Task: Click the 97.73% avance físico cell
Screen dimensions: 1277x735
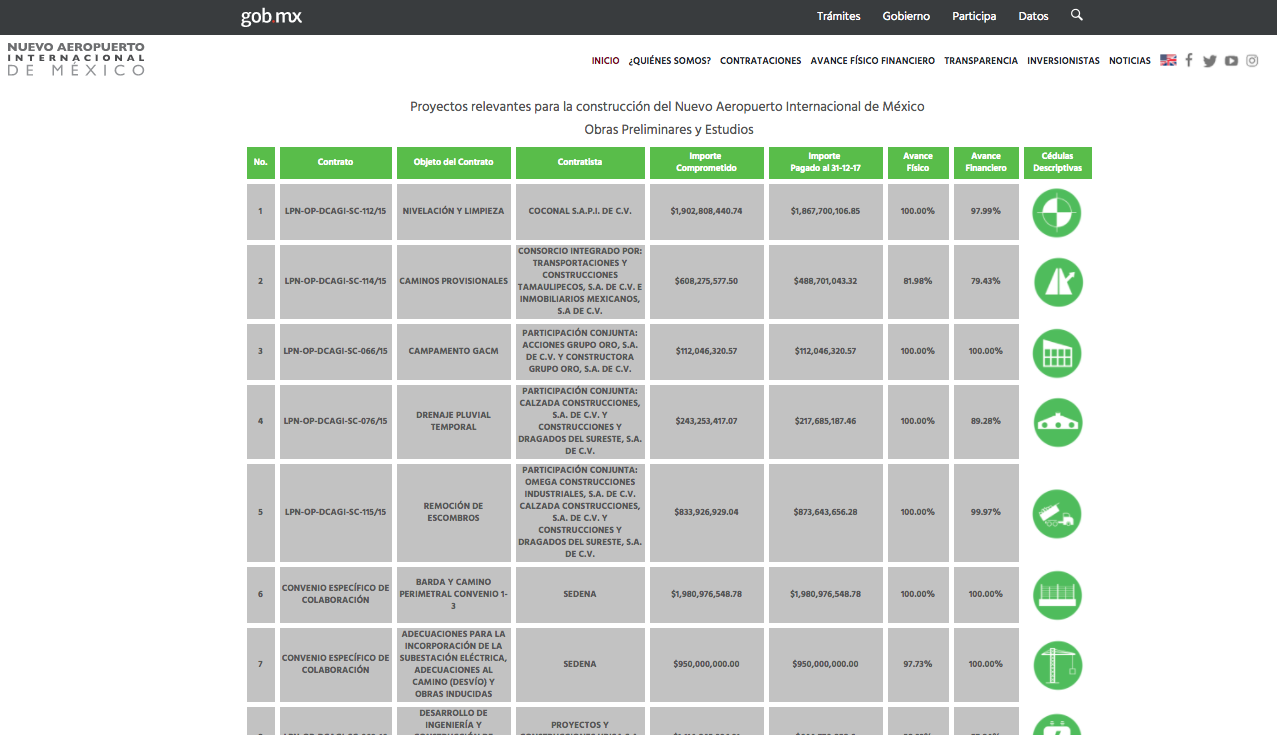Action: [917, 664]
